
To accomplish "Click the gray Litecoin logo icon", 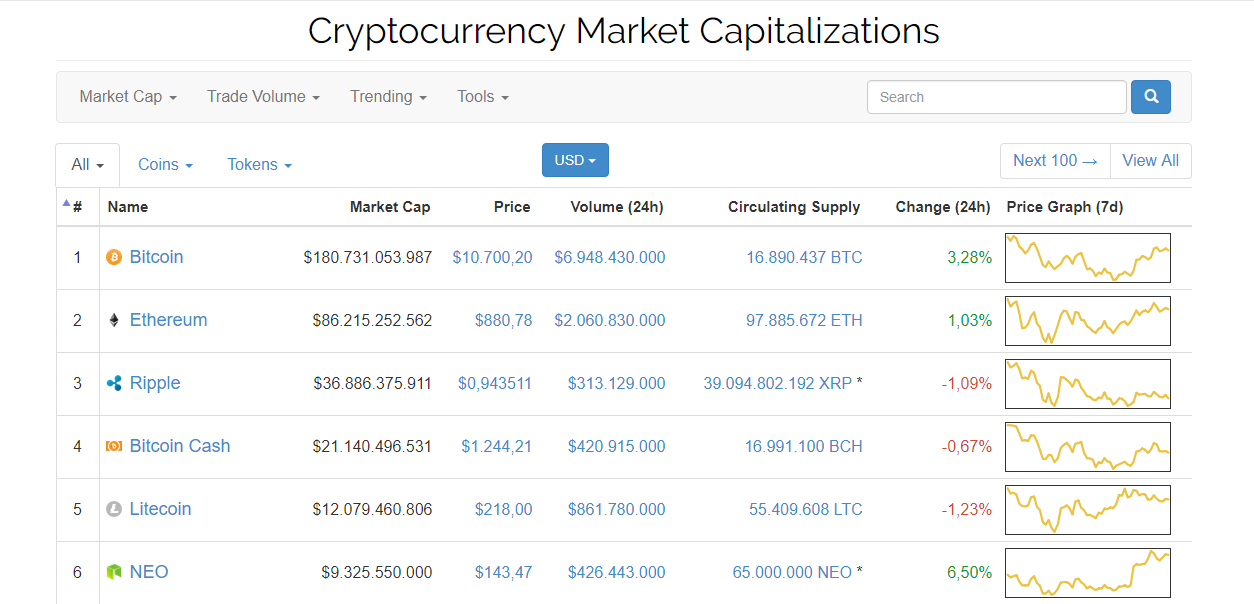I will point(114,509).
